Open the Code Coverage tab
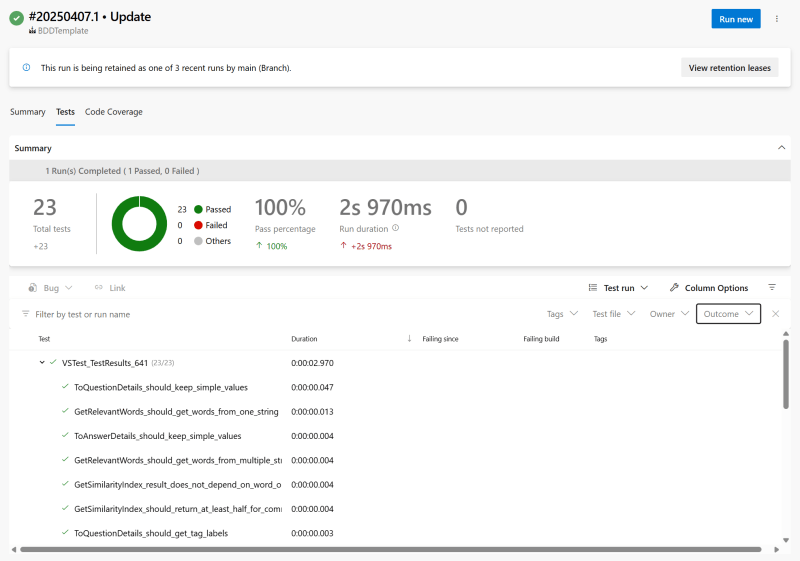Viewport: 800px width, 561px height. (114, 112)
